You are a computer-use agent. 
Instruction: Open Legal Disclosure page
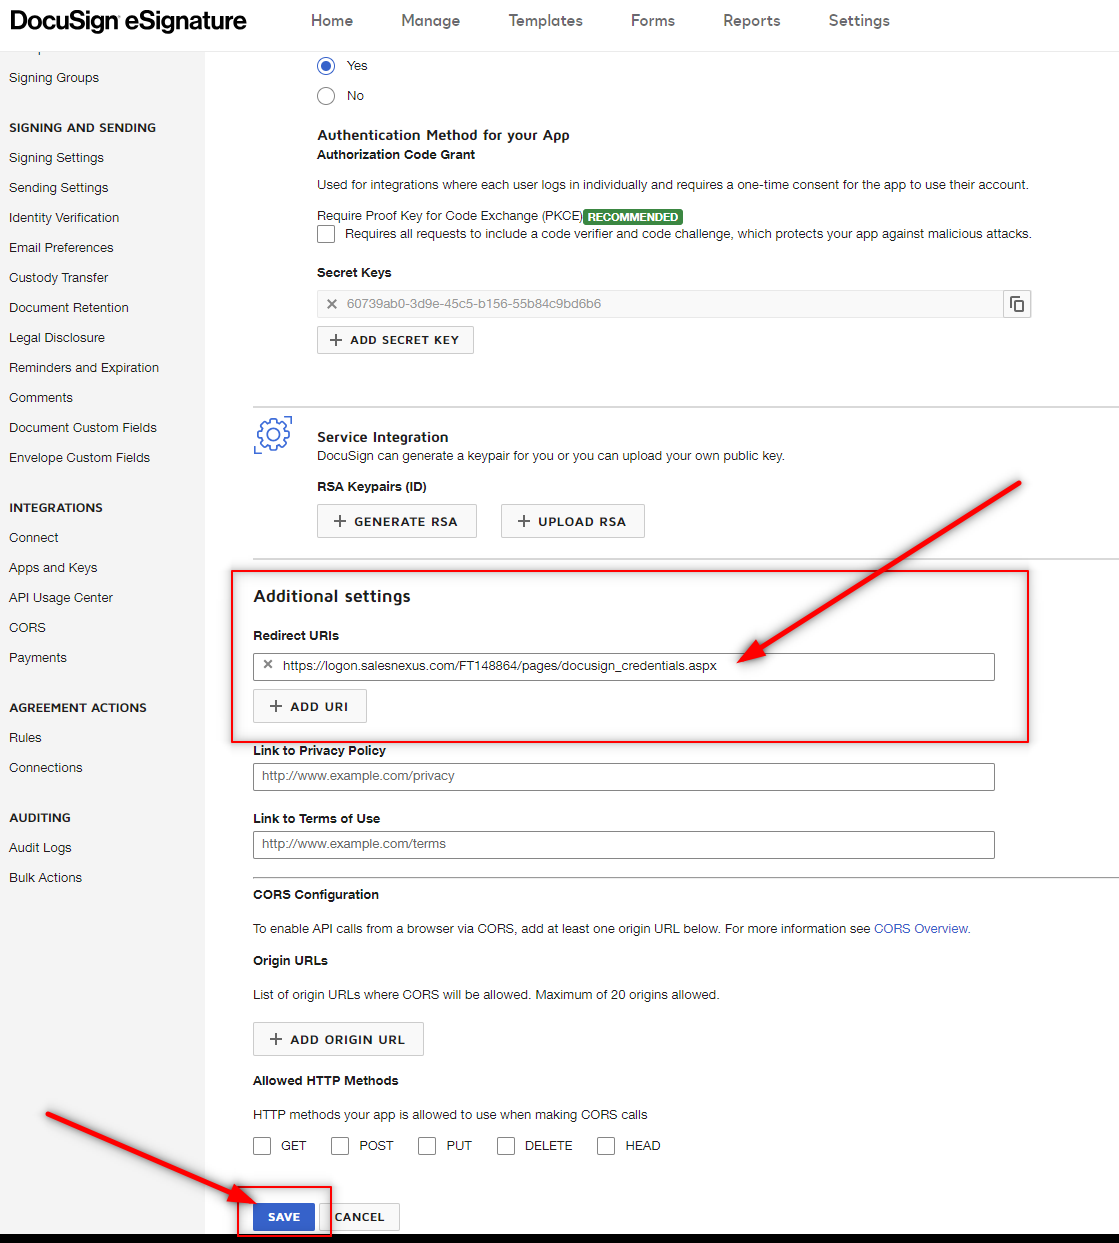(x=57, y=338)
